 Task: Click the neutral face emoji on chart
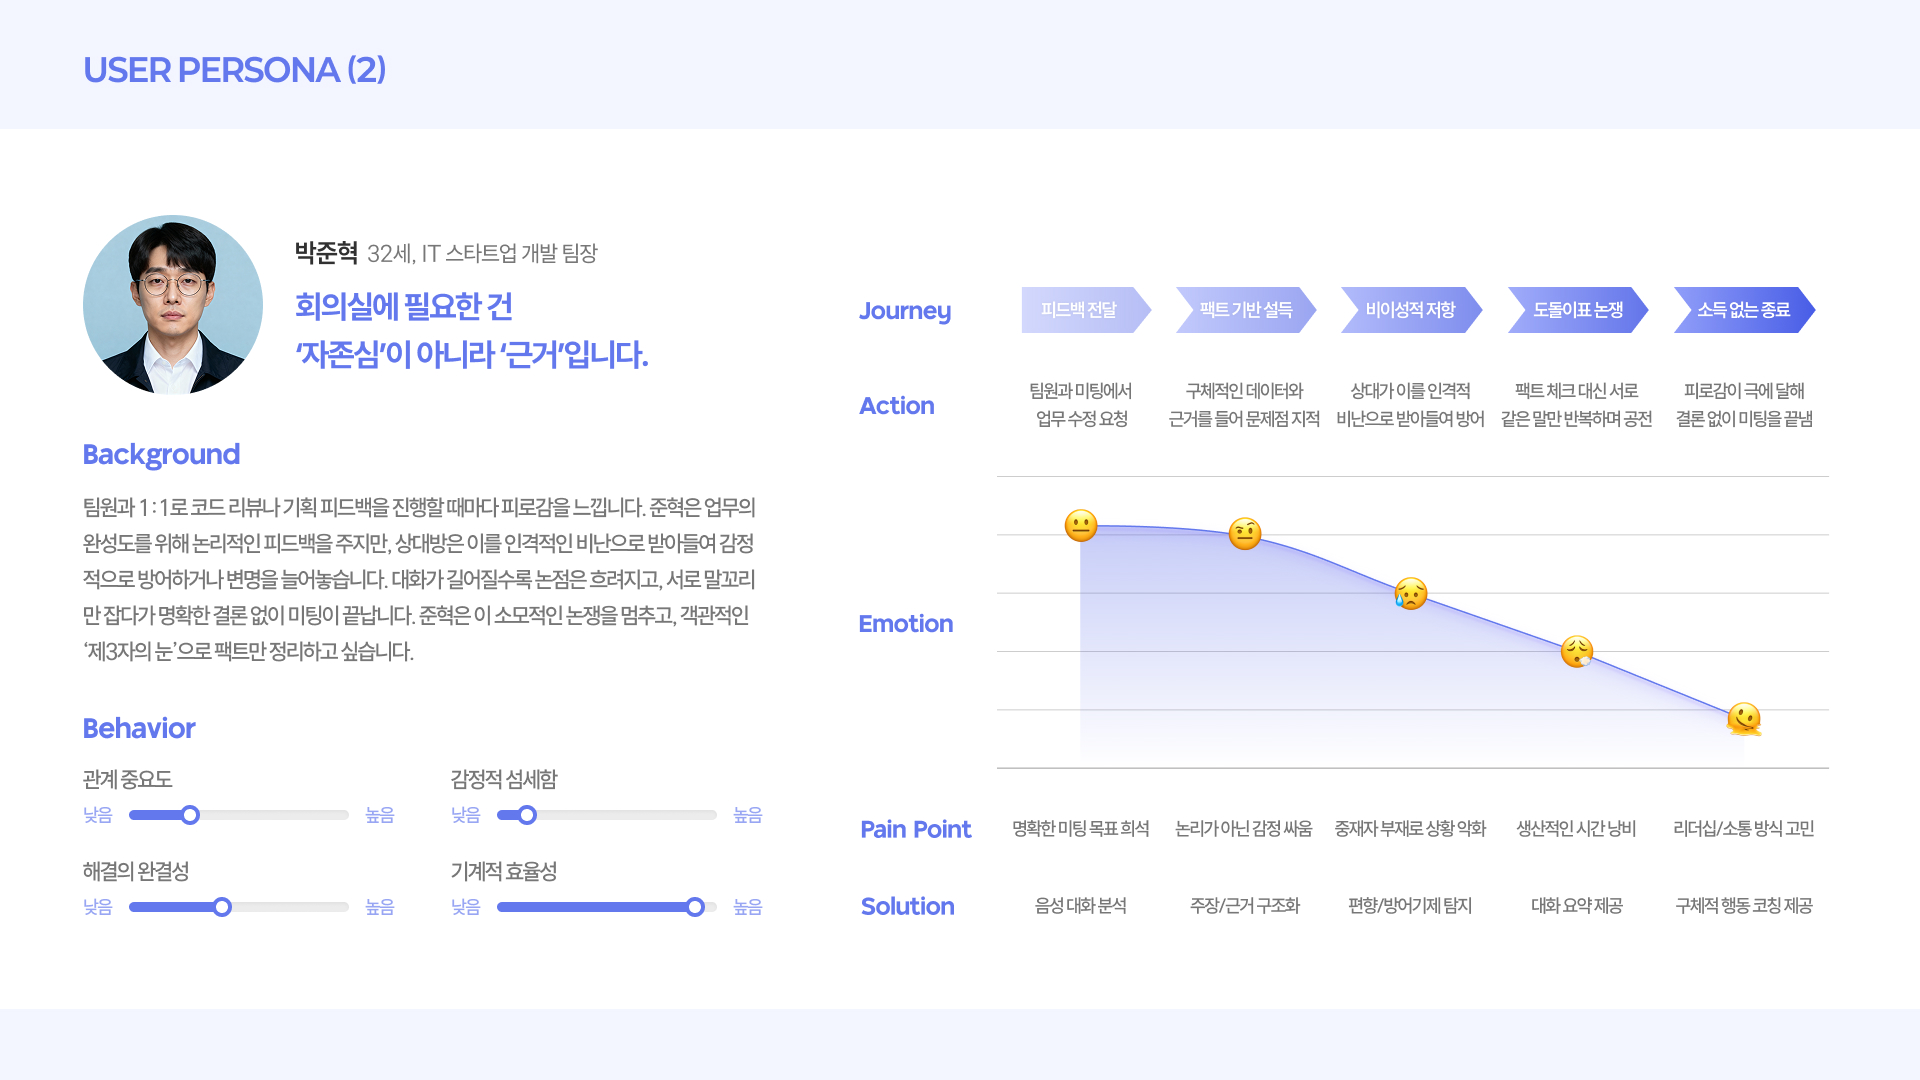1080,525
